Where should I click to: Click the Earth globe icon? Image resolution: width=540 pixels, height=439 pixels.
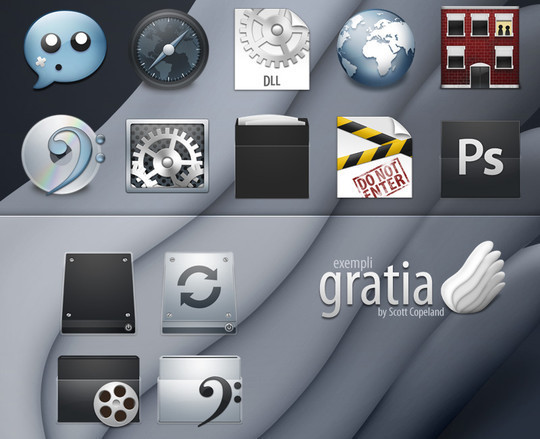375,48
